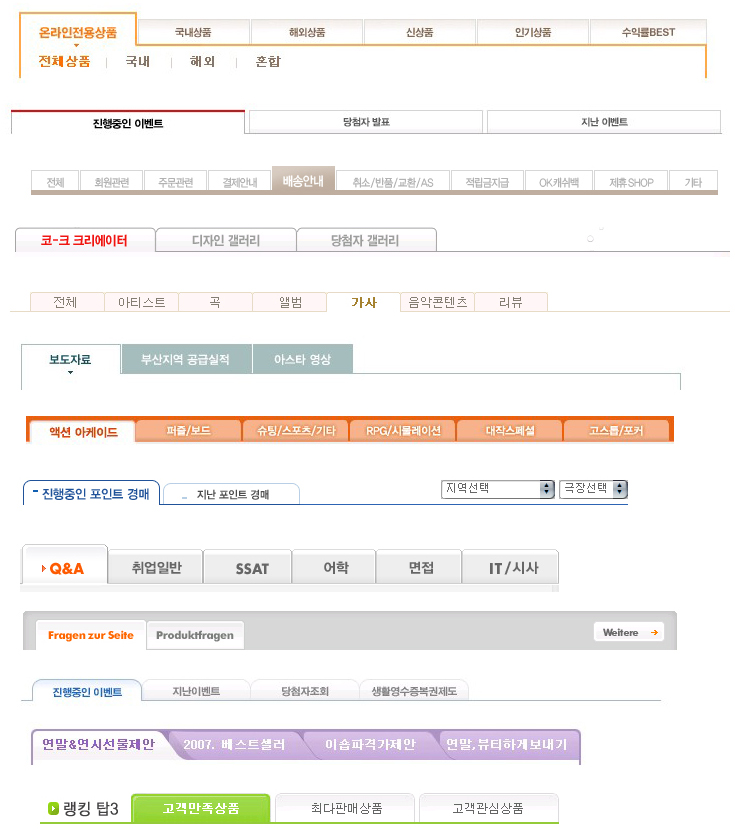
Task: Open the 부산지역 공급실적 tab
Action: click(185, 360)
